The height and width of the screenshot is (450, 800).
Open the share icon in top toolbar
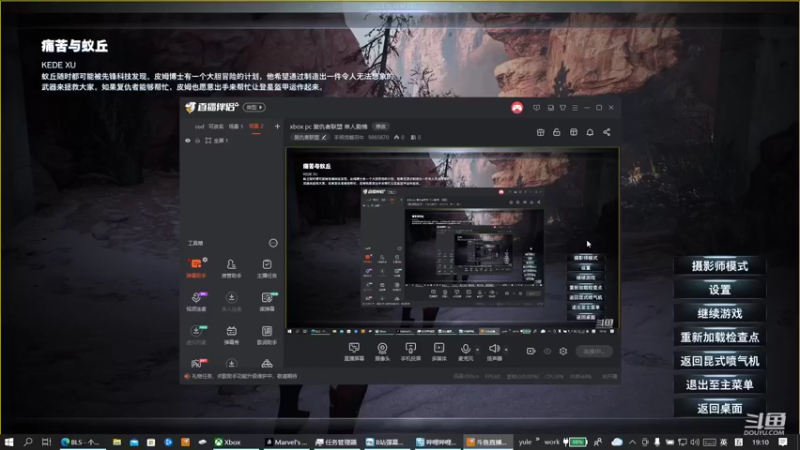607,132
